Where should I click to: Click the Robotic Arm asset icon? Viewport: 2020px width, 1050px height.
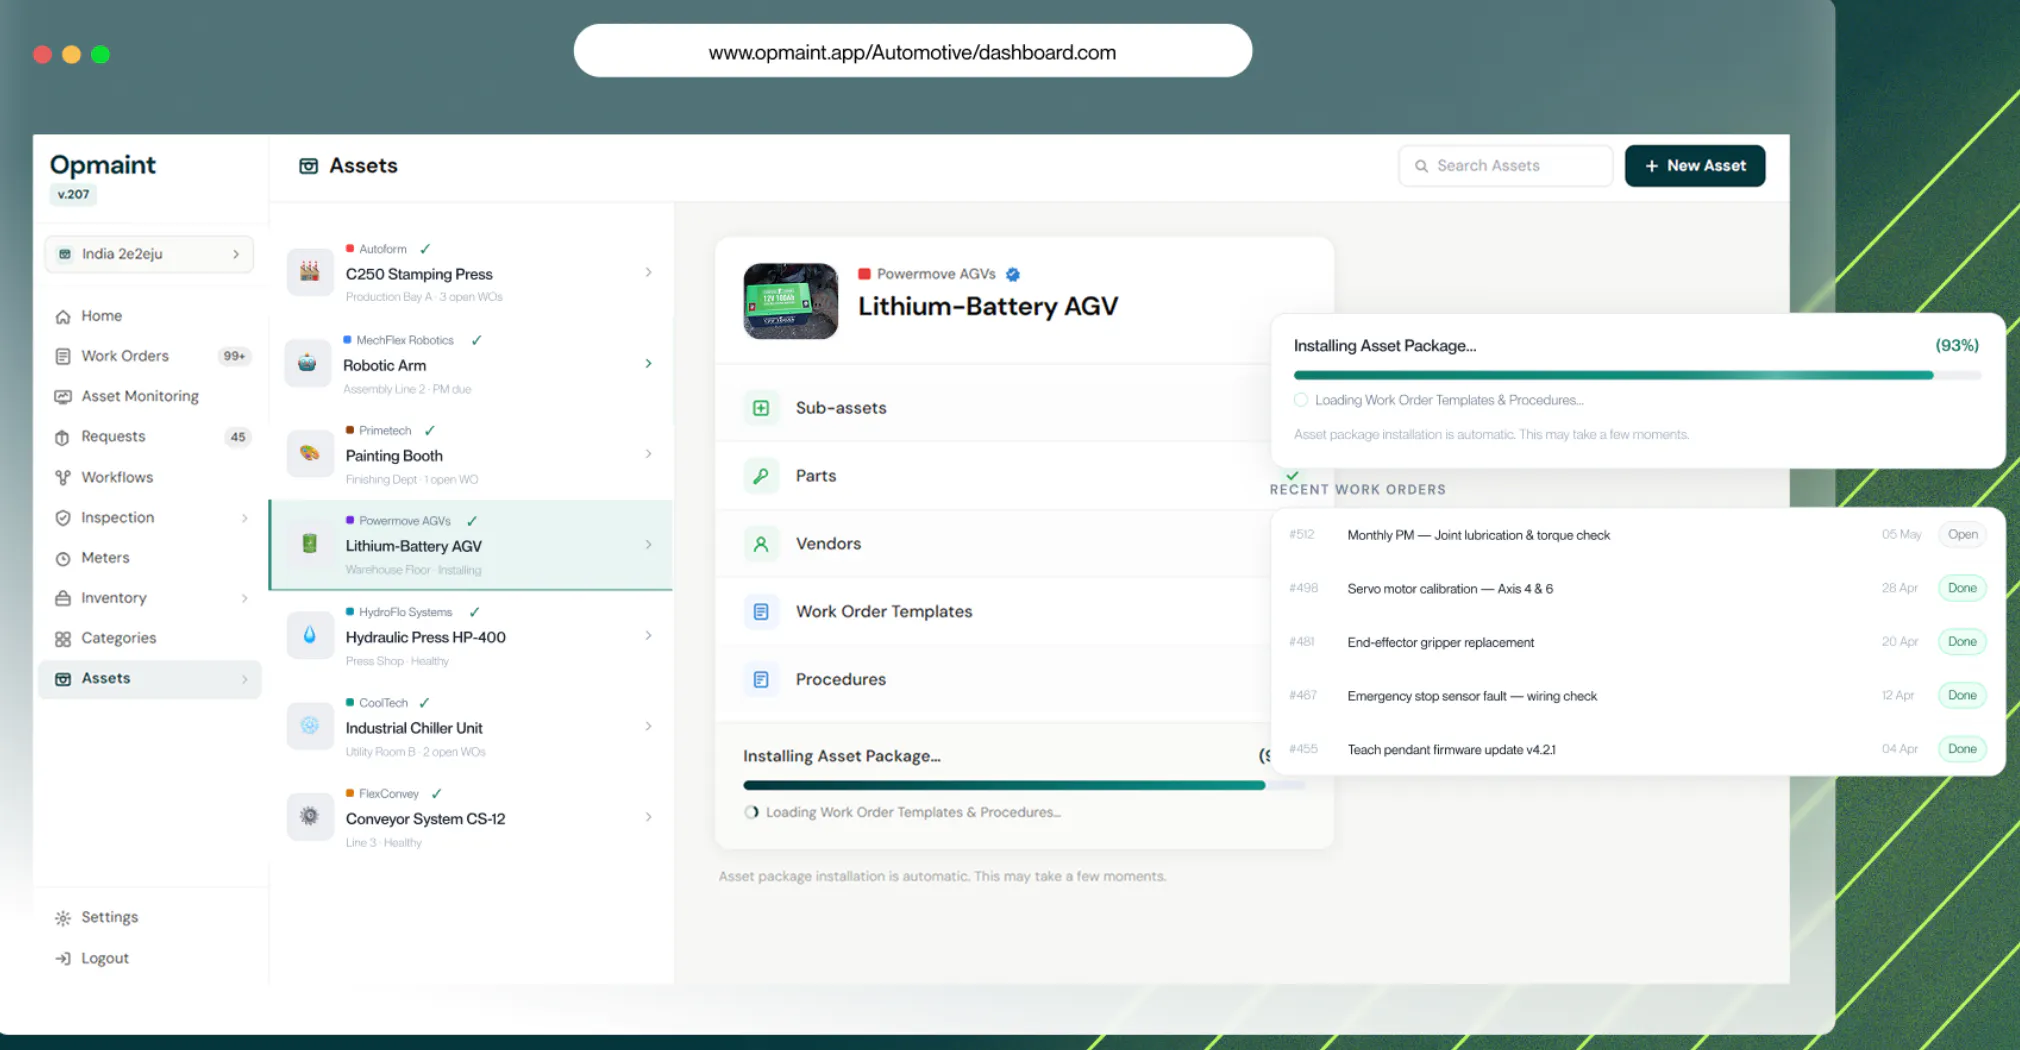click(308, 363)
